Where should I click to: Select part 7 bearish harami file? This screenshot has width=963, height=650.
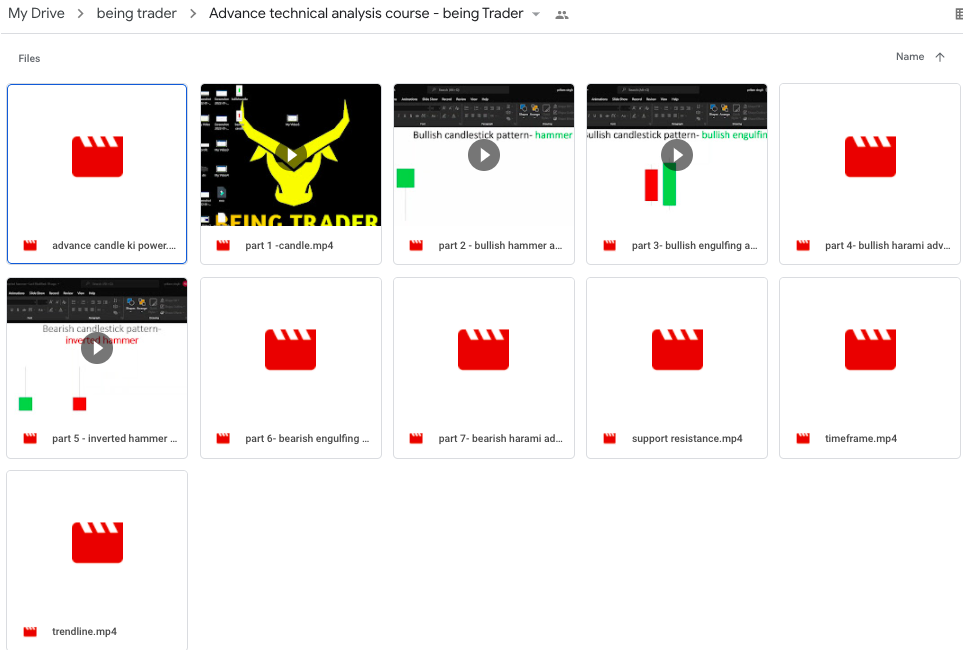point(484,349)
